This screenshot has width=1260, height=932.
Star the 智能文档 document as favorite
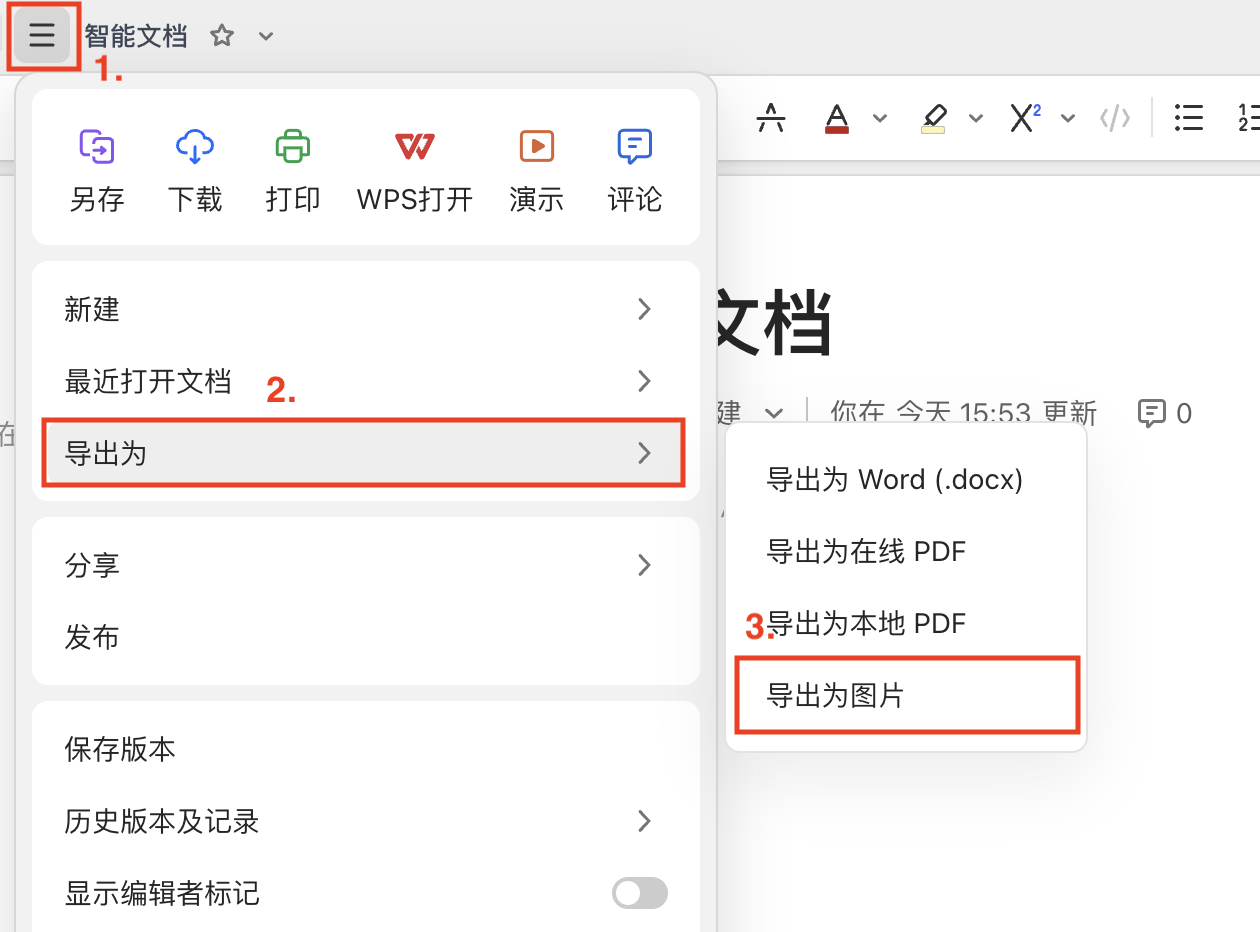[222, 36]
